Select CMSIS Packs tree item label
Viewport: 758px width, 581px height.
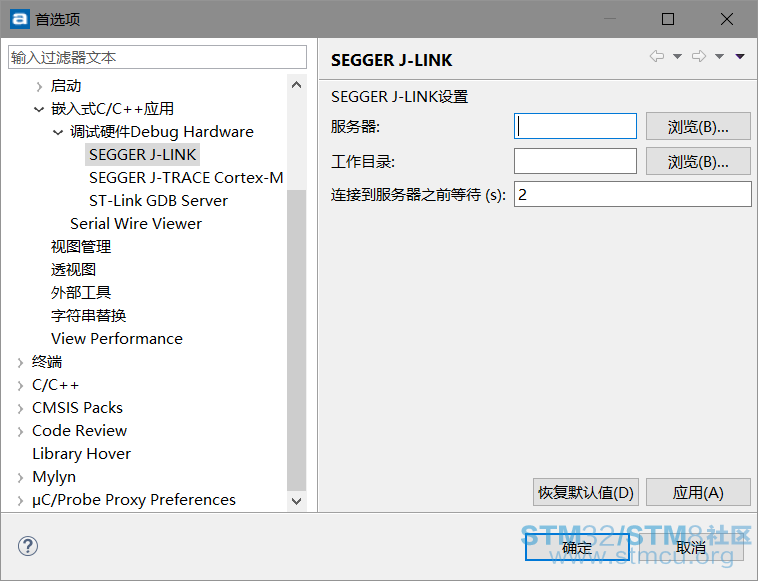tap(77, 408)
